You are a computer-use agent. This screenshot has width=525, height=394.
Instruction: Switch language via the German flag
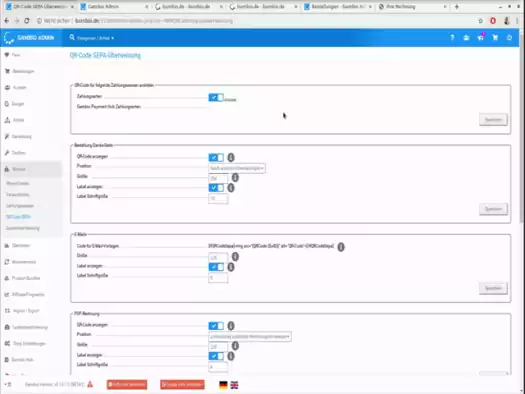point(223,385)
